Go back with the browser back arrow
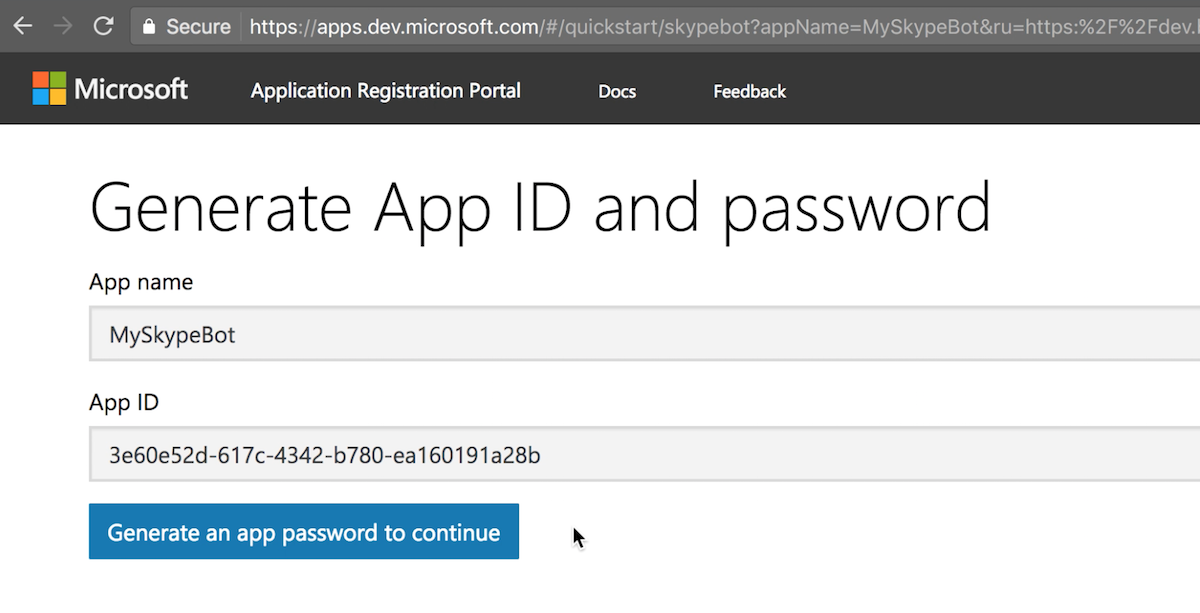The height and width of the screenshot is (613, 1200). 22,26
